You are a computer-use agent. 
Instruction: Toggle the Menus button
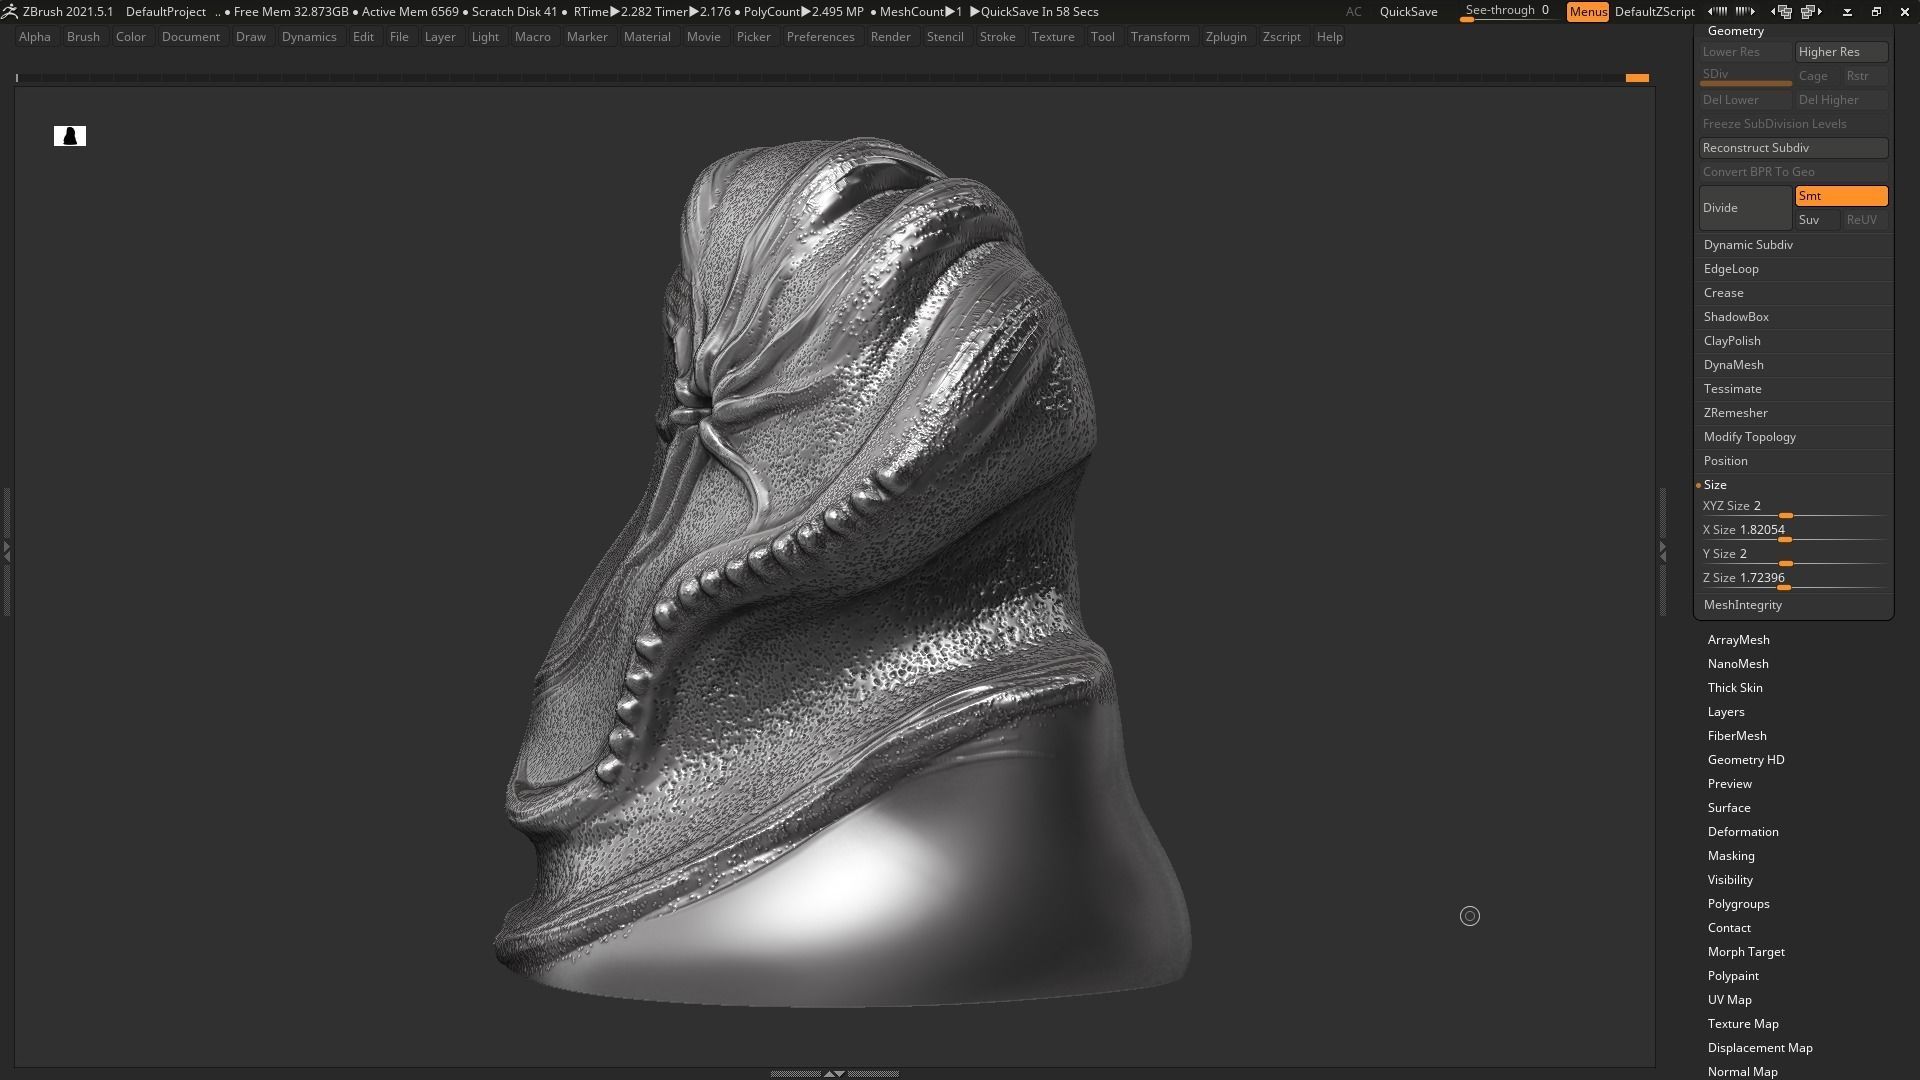(1587, 11)
